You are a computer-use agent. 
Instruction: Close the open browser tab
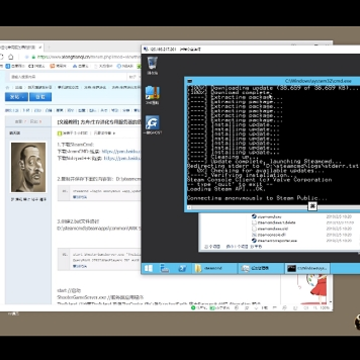coord(40,47)
